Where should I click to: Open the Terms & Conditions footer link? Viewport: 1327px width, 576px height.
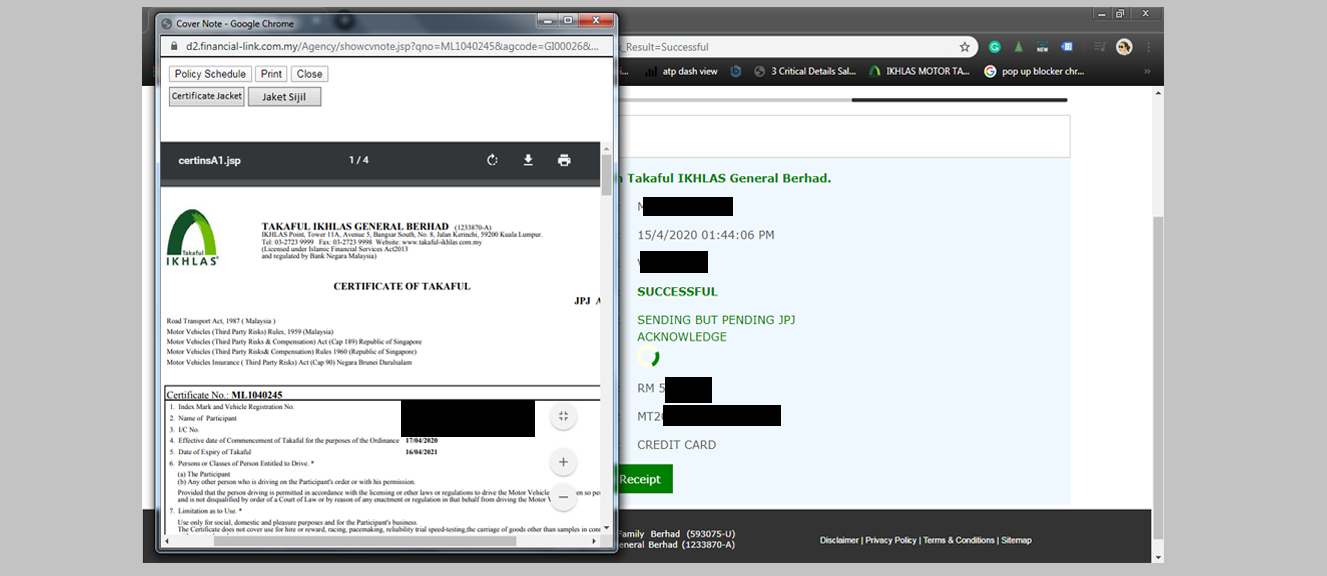pyautogui.click(x=959, y=540)
